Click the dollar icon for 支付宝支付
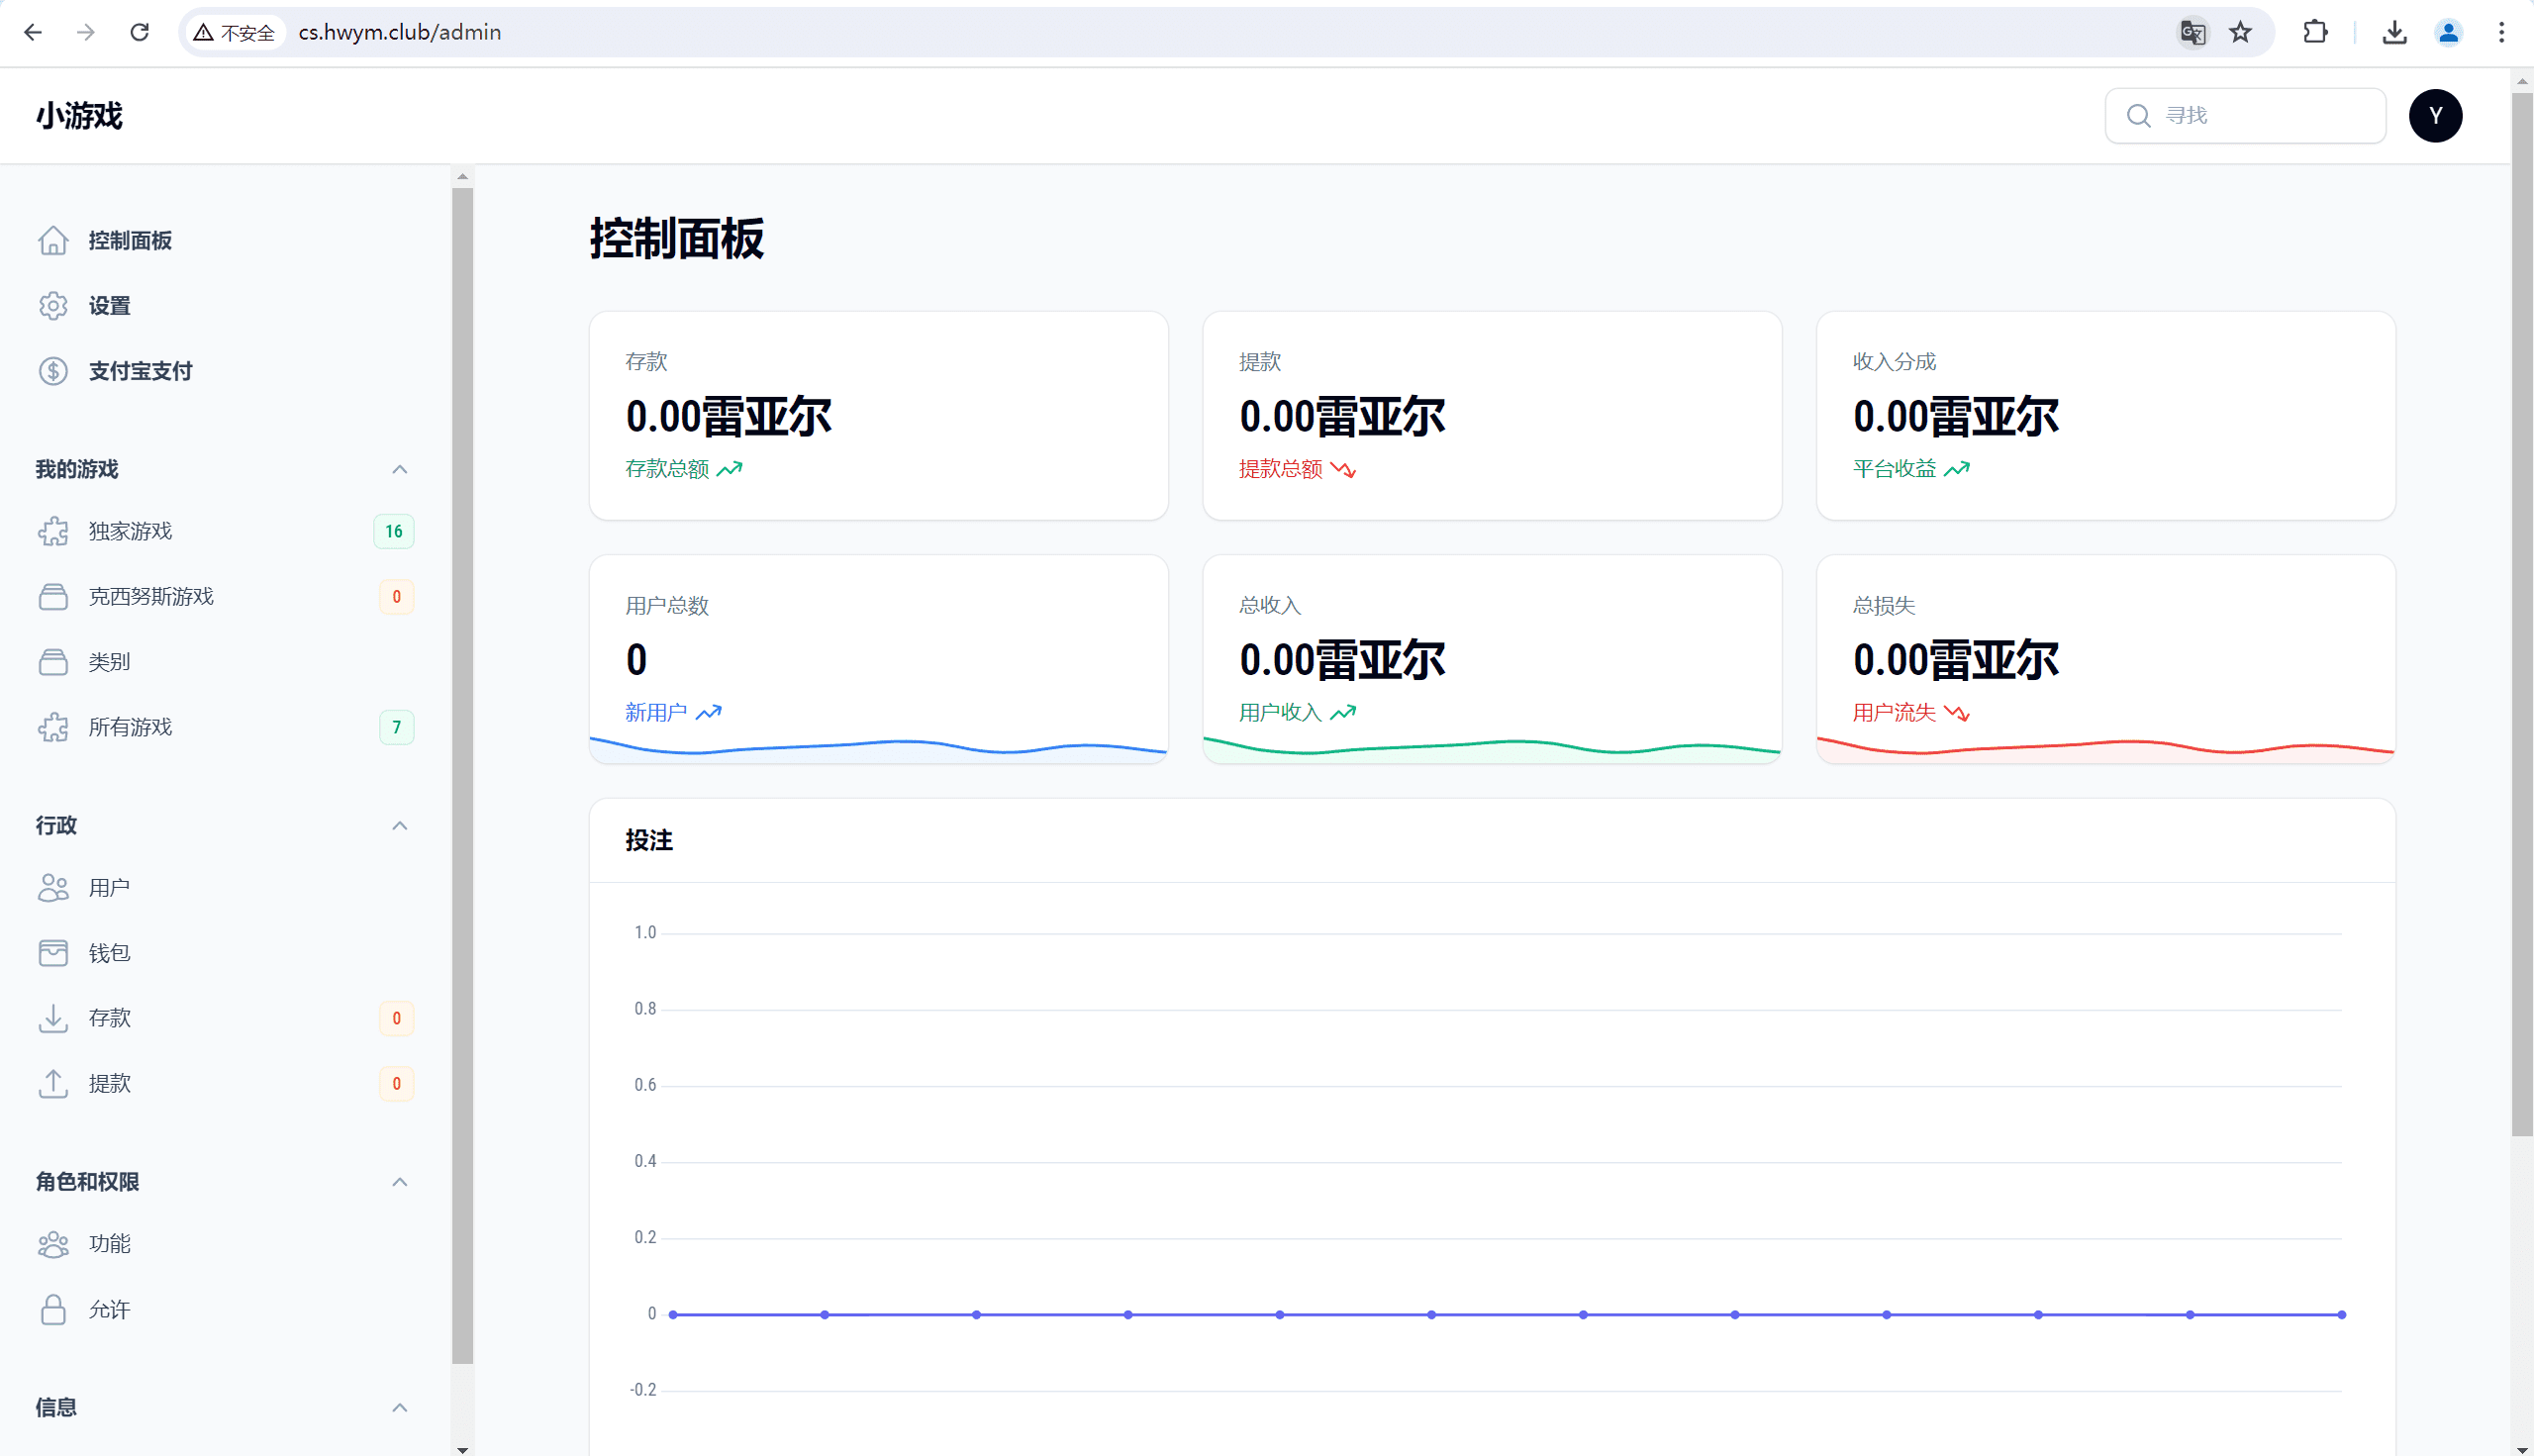The width and height of the screenshot is (2534, 1456). click(x=53, y=371)
